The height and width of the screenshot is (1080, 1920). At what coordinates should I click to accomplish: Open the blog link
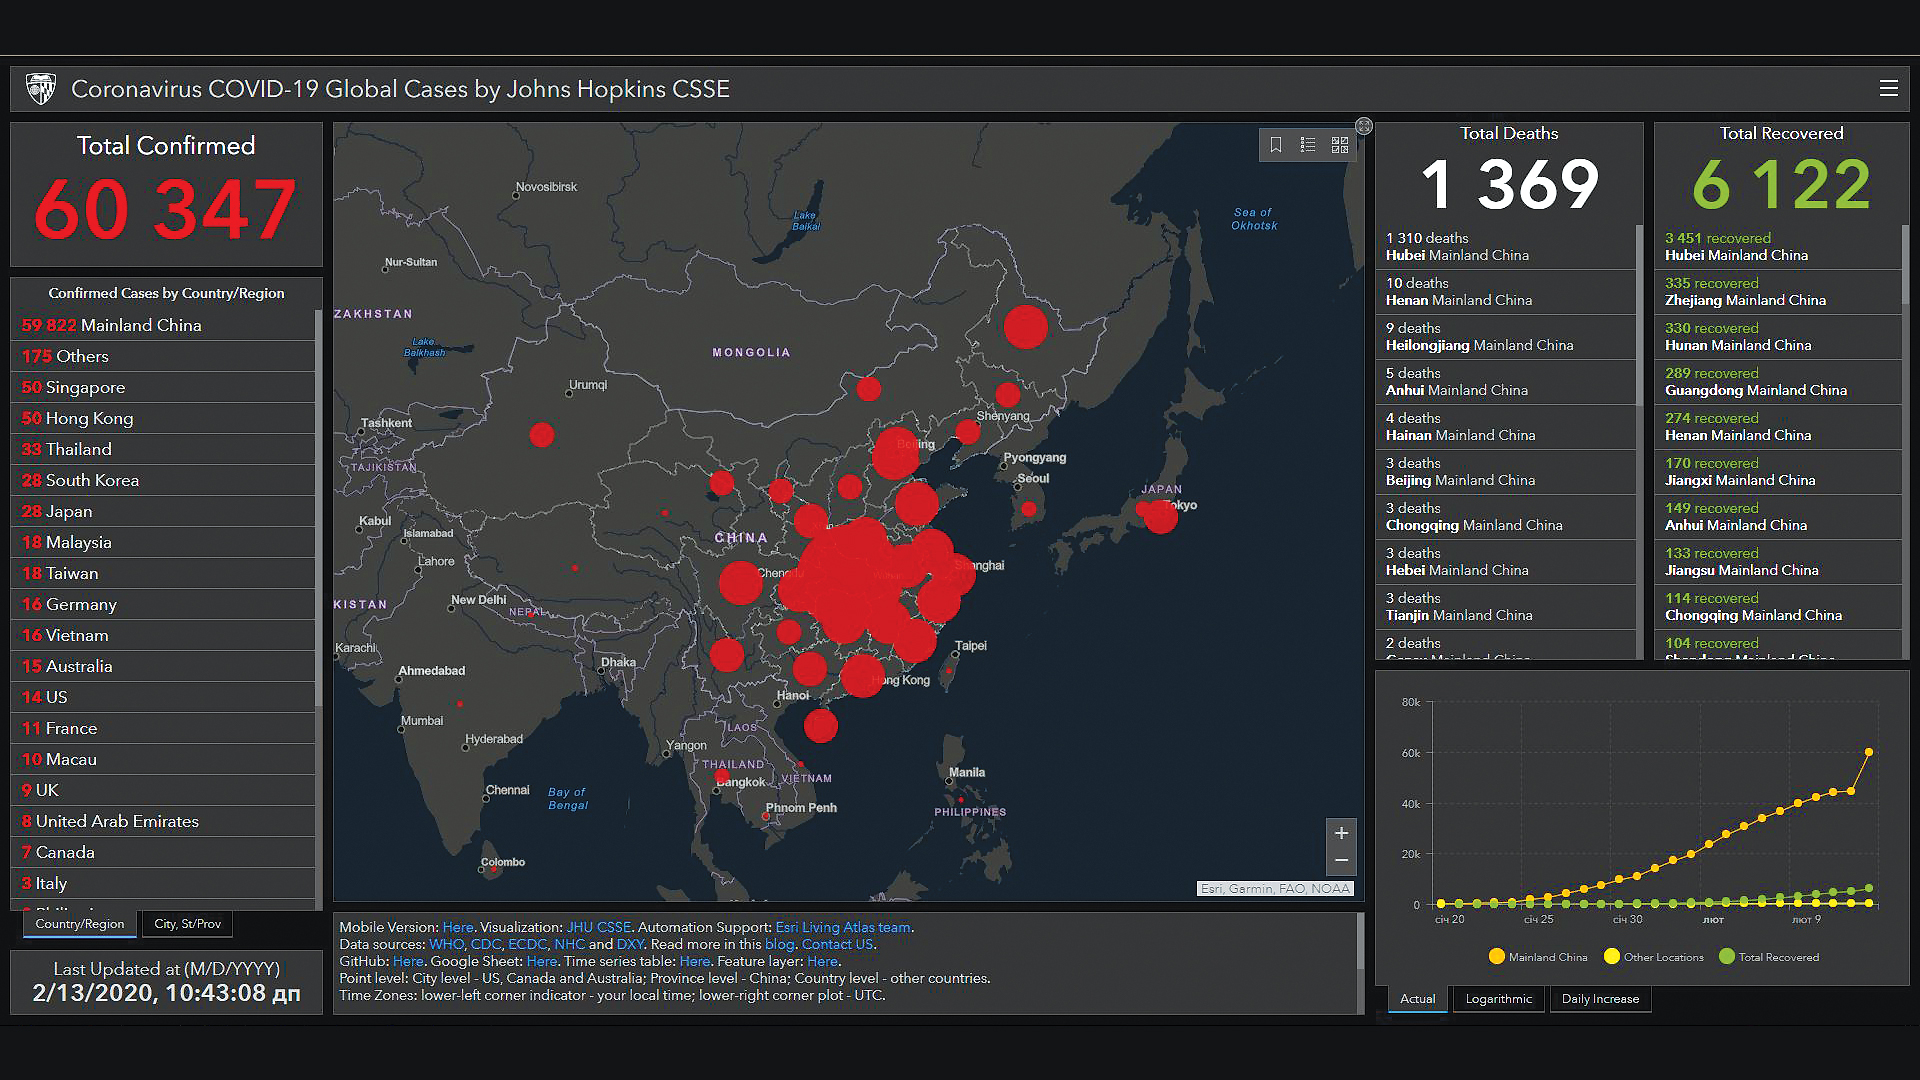779,944
